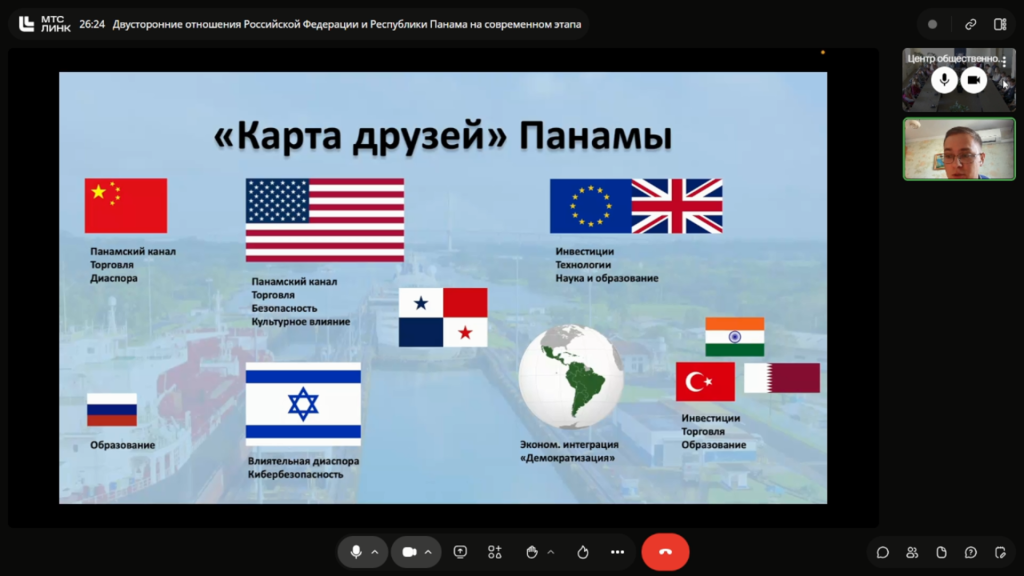The image size is (1024, 576).
Task: Toggle the microphone in bottom toolbar
Action: coord(356,552)
